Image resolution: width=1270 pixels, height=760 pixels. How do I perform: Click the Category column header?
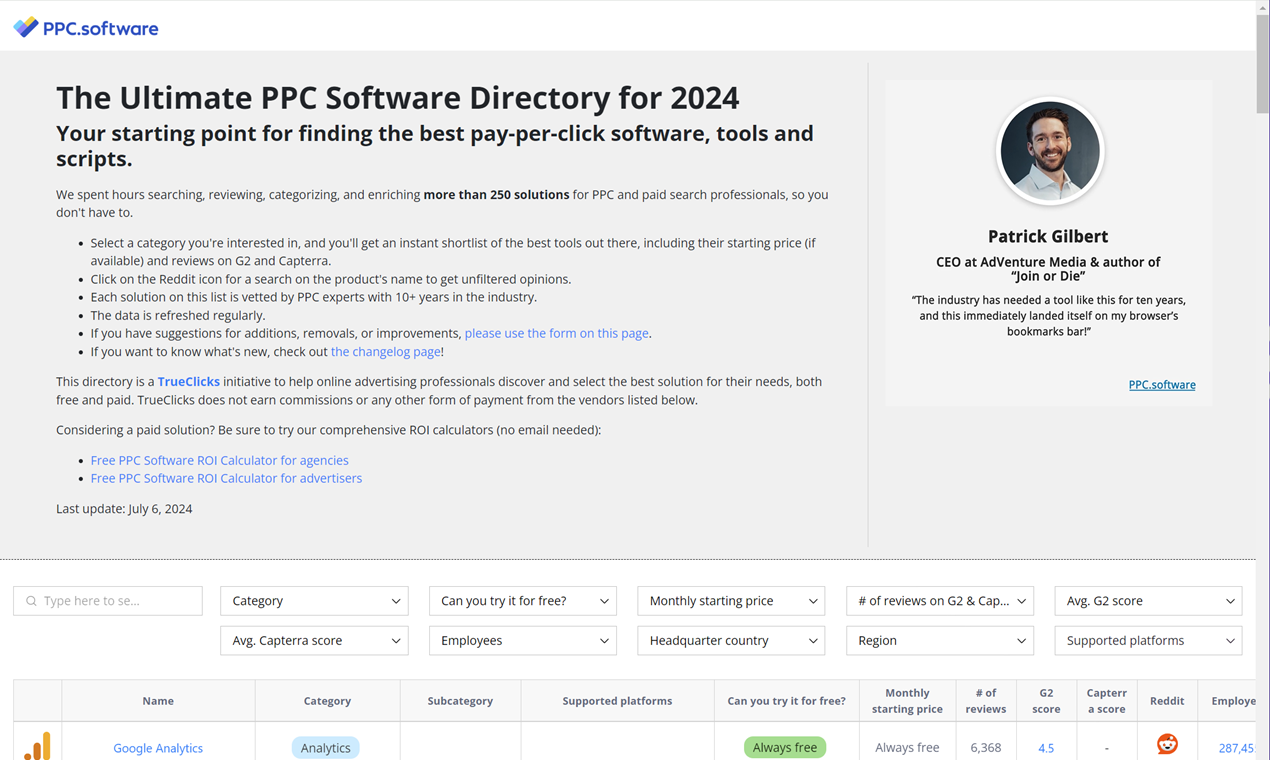[327, 701]
